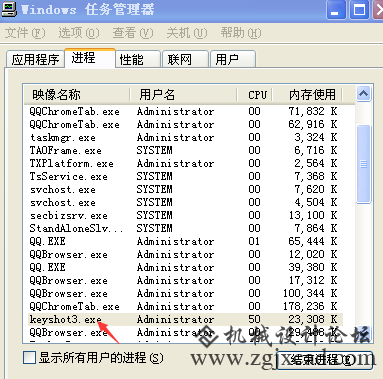Go to the 用户 tab
Screen dimensions: 383x379
(233, 60)
